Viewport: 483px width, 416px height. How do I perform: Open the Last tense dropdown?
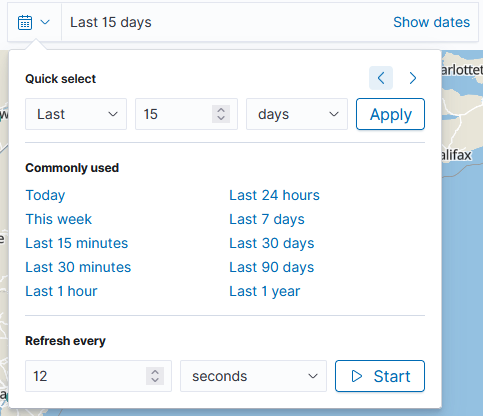point(76,114)
